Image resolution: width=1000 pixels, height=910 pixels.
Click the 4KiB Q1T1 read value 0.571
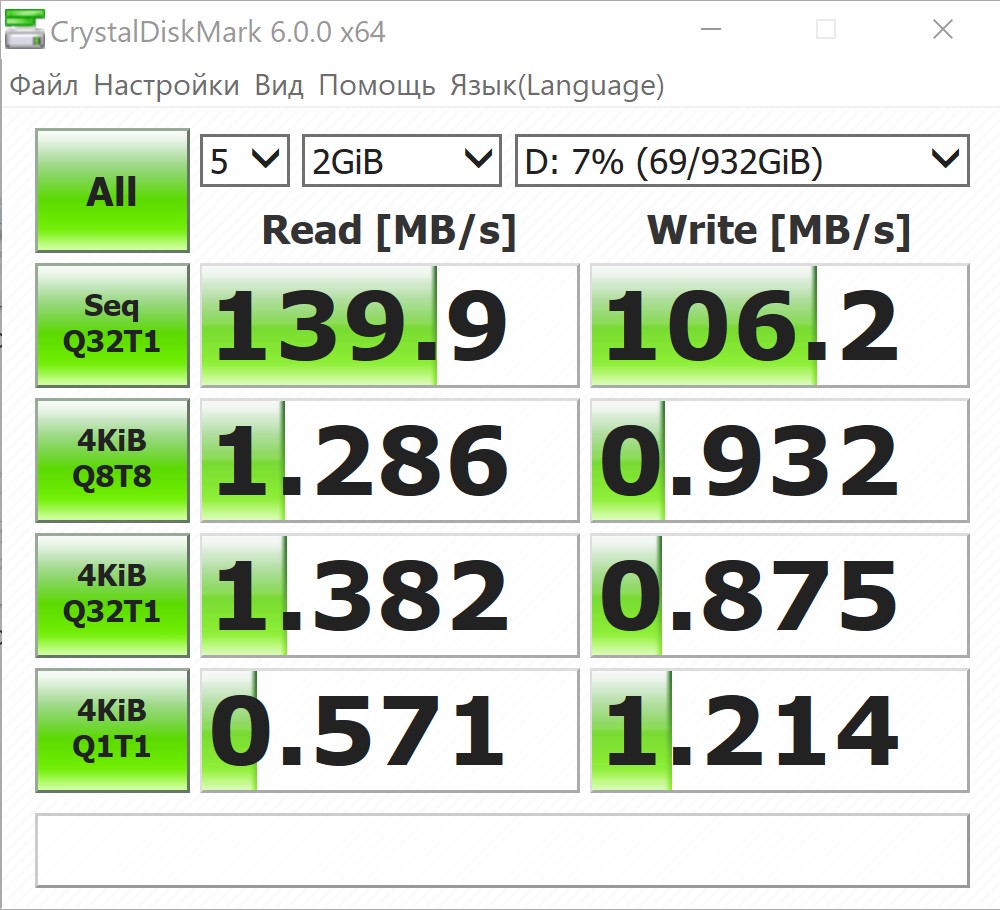(x=390, y=730)
